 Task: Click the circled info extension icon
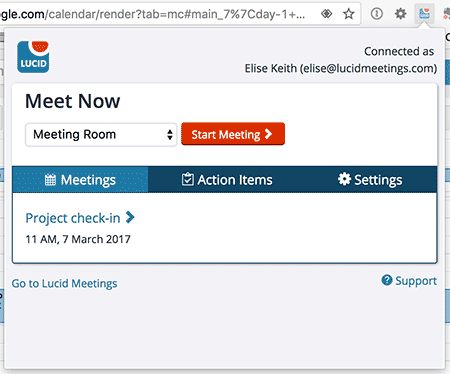tap(377, 14)
